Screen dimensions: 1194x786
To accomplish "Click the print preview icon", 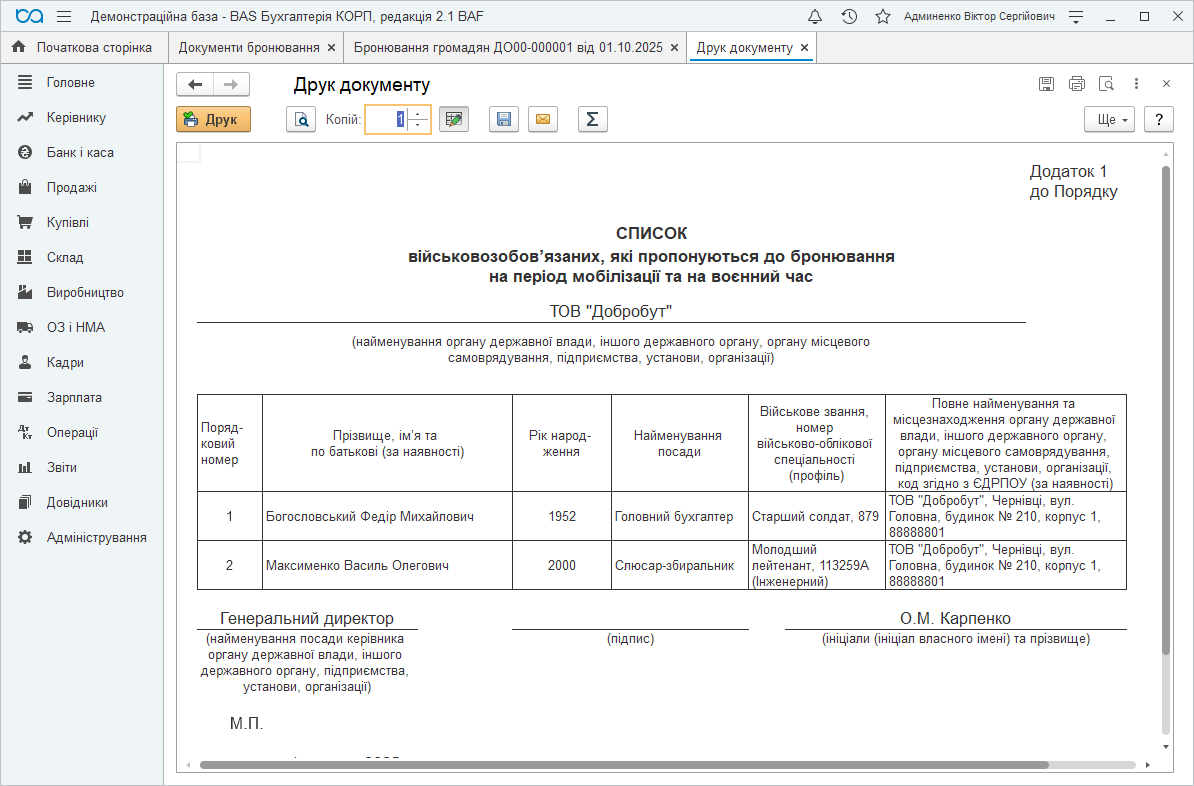I will click(301, 120).
